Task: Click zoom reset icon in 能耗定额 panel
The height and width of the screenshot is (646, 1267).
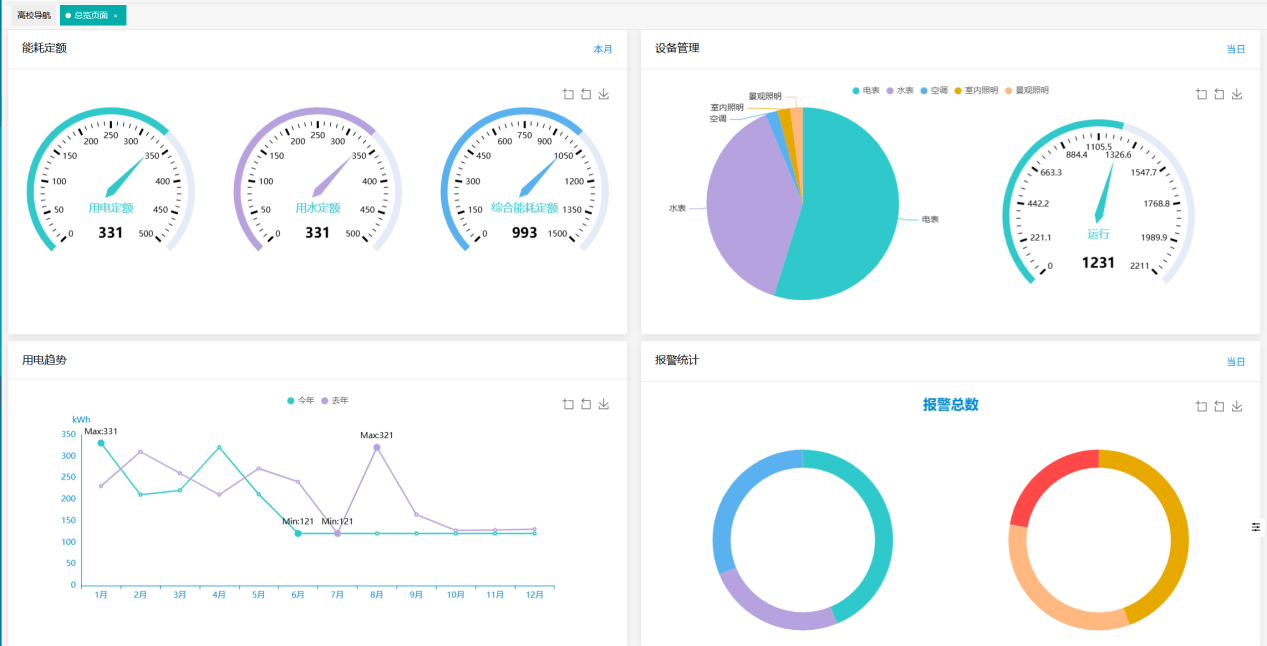Action: (586, 94)
